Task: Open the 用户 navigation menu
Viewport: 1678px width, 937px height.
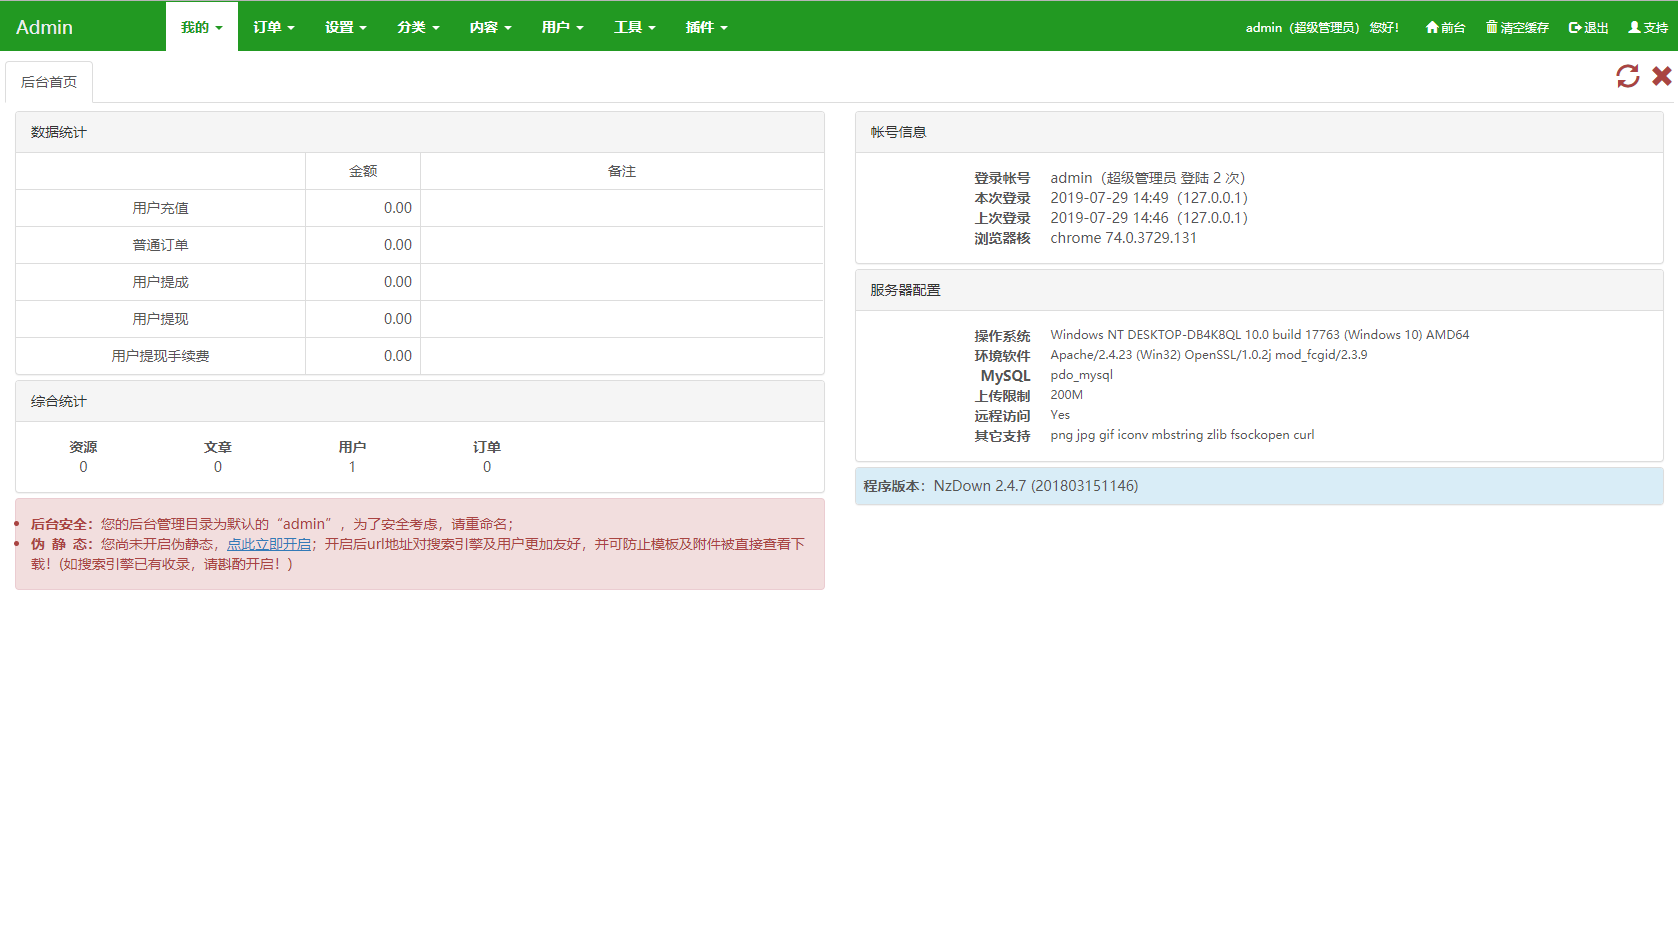Action: click(x=562, y=27)
